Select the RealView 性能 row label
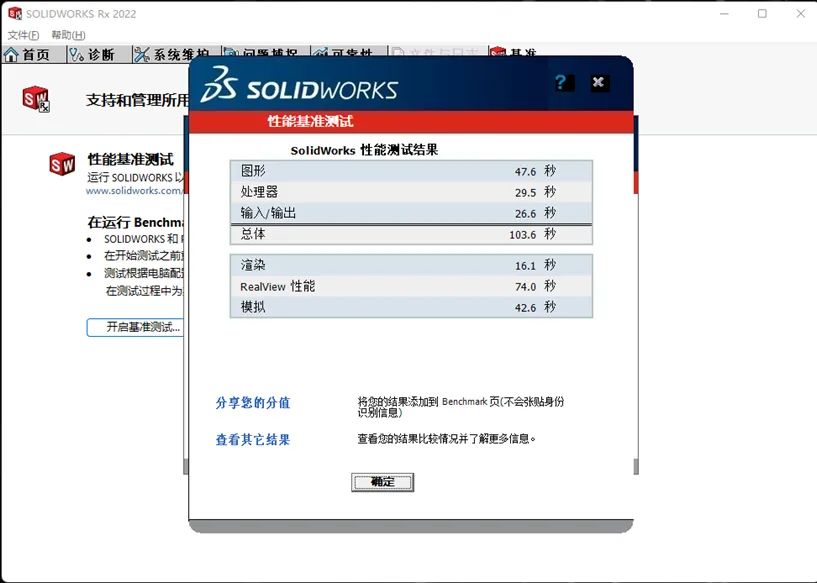Screen dimensions: 817x583 pyautogui.click(x=277, y=287)
